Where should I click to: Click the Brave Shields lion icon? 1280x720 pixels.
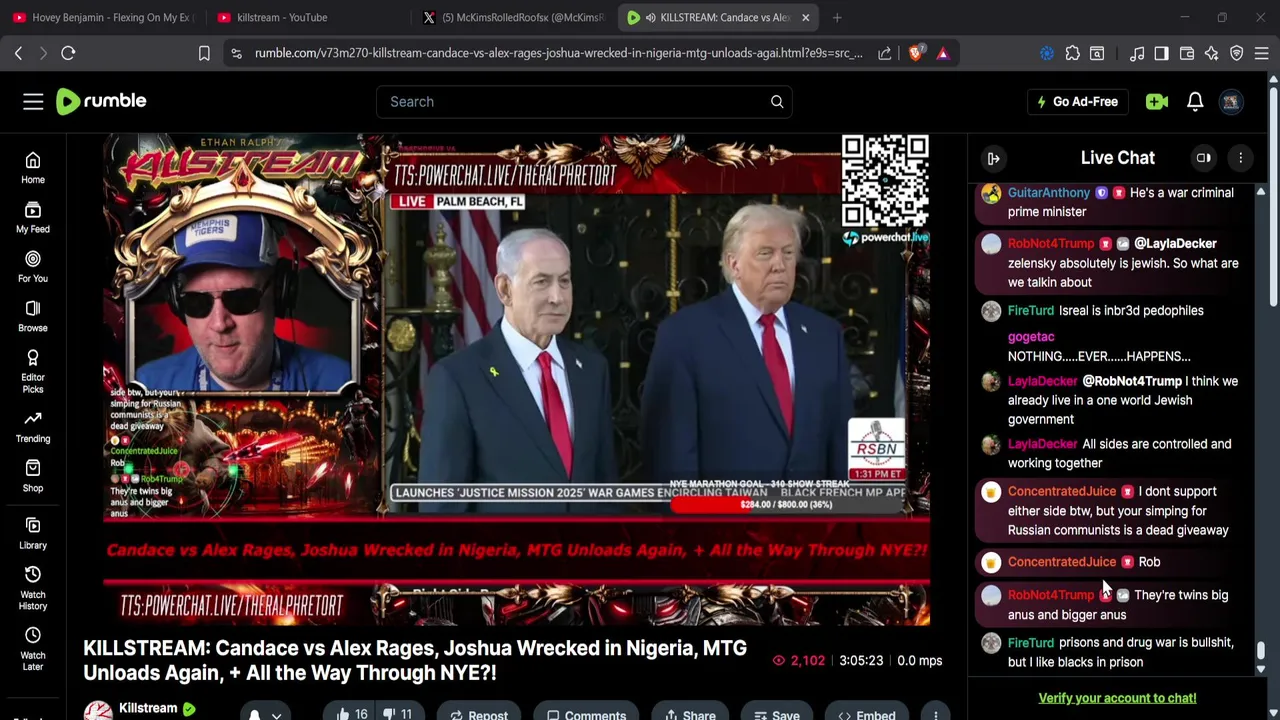[x=915, y=53]
